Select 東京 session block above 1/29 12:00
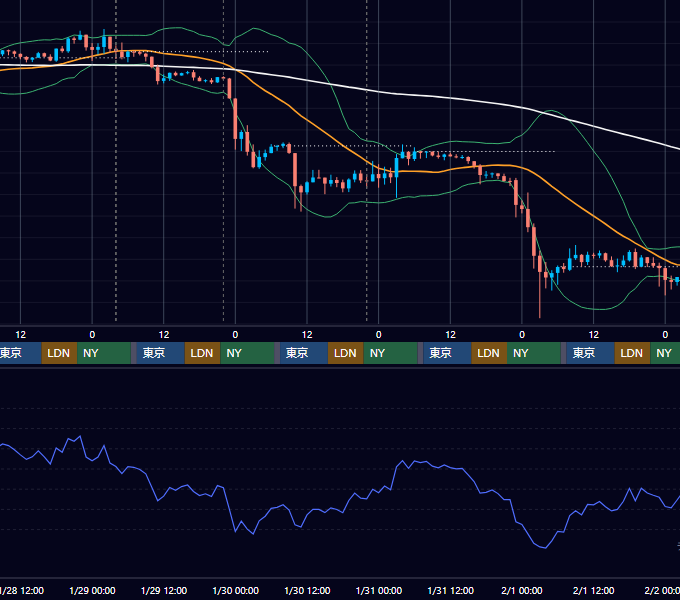The height and width of the screenshot is (600, 680). coord(160,353)
